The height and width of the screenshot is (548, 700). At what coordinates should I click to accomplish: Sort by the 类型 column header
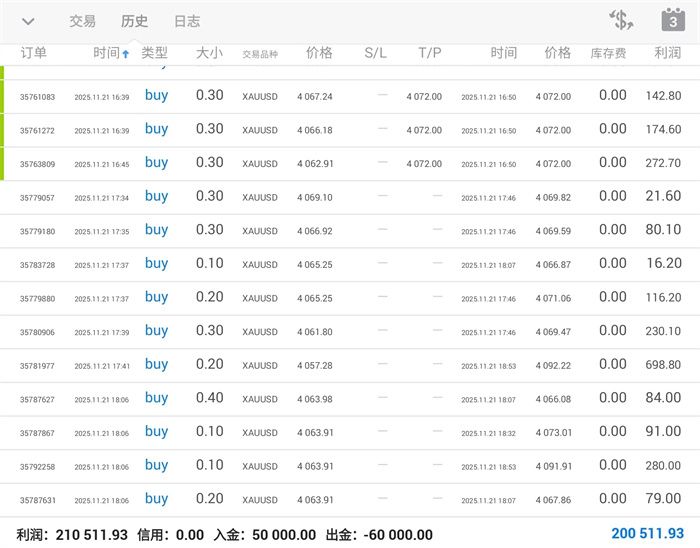click(154, 53)
